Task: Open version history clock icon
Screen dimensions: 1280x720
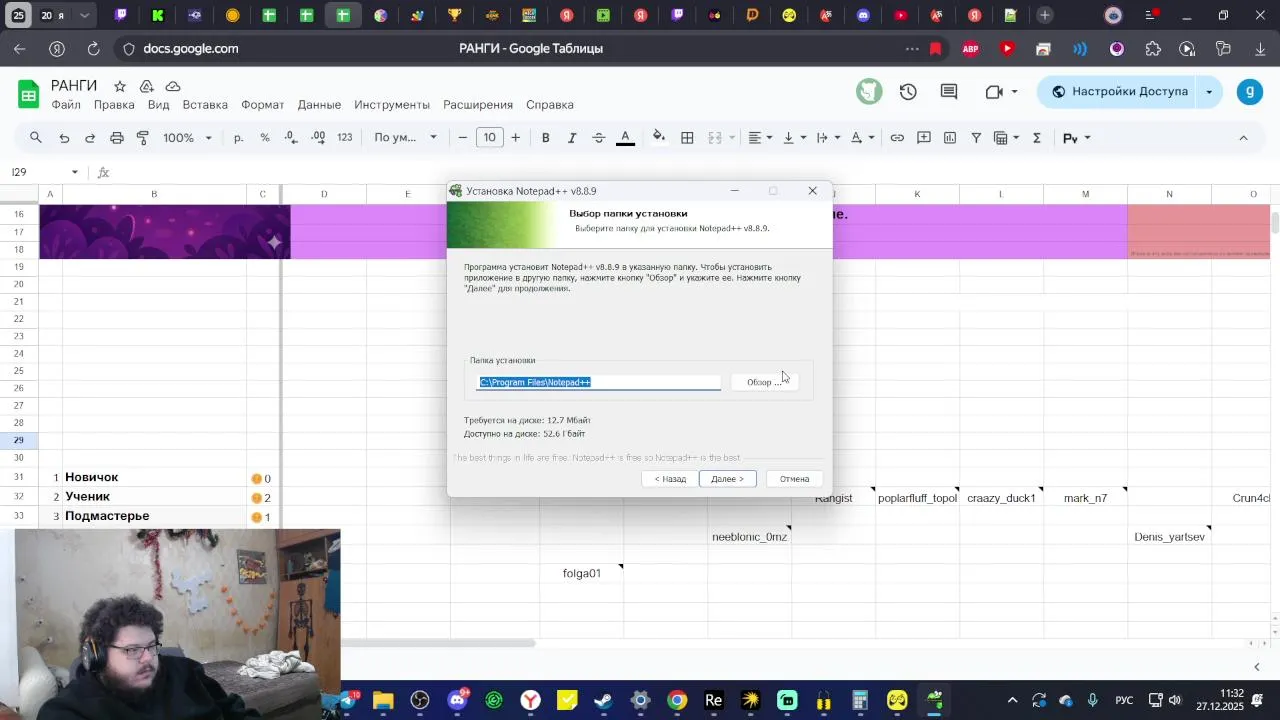Action: [908, 92]
